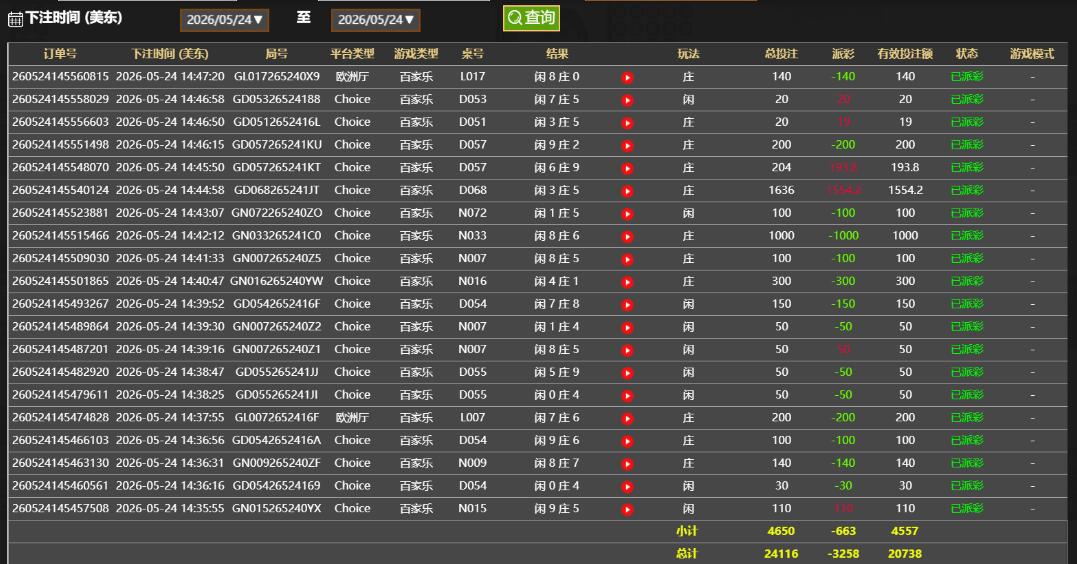
Task: Open the start date dropdown 2026/05/24
Action: 224,20
